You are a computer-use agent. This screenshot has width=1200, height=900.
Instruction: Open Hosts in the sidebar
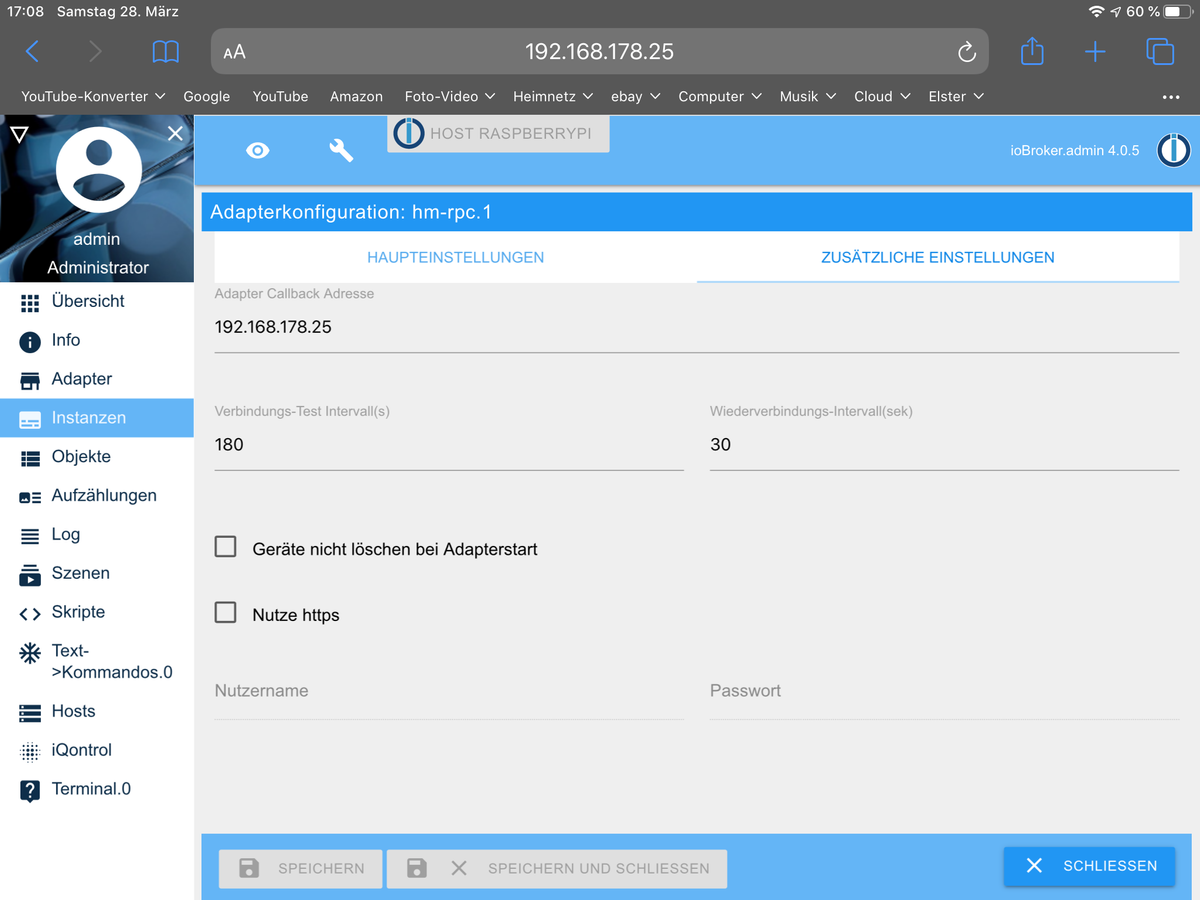click(x=96, y=711)
